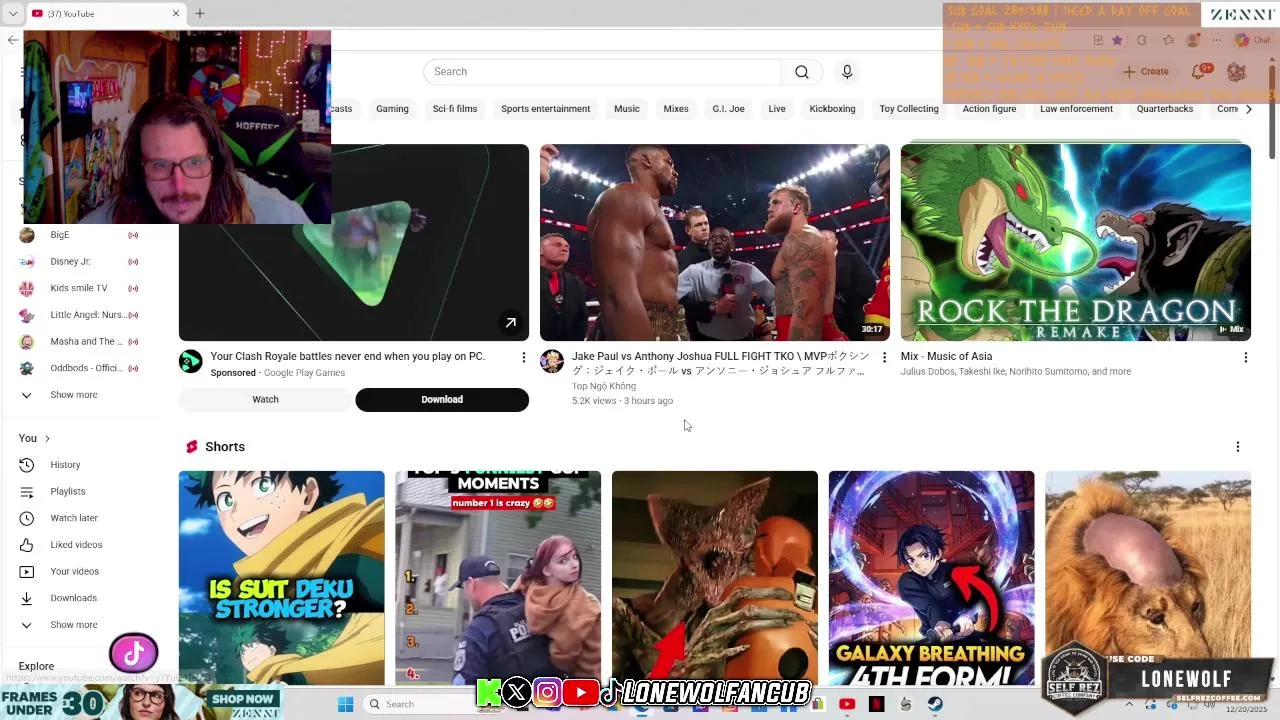Show more category chips with right arrow
Image resolution: width=1280 pixels, height=720 pixels.
click(x=1248, y=109)
